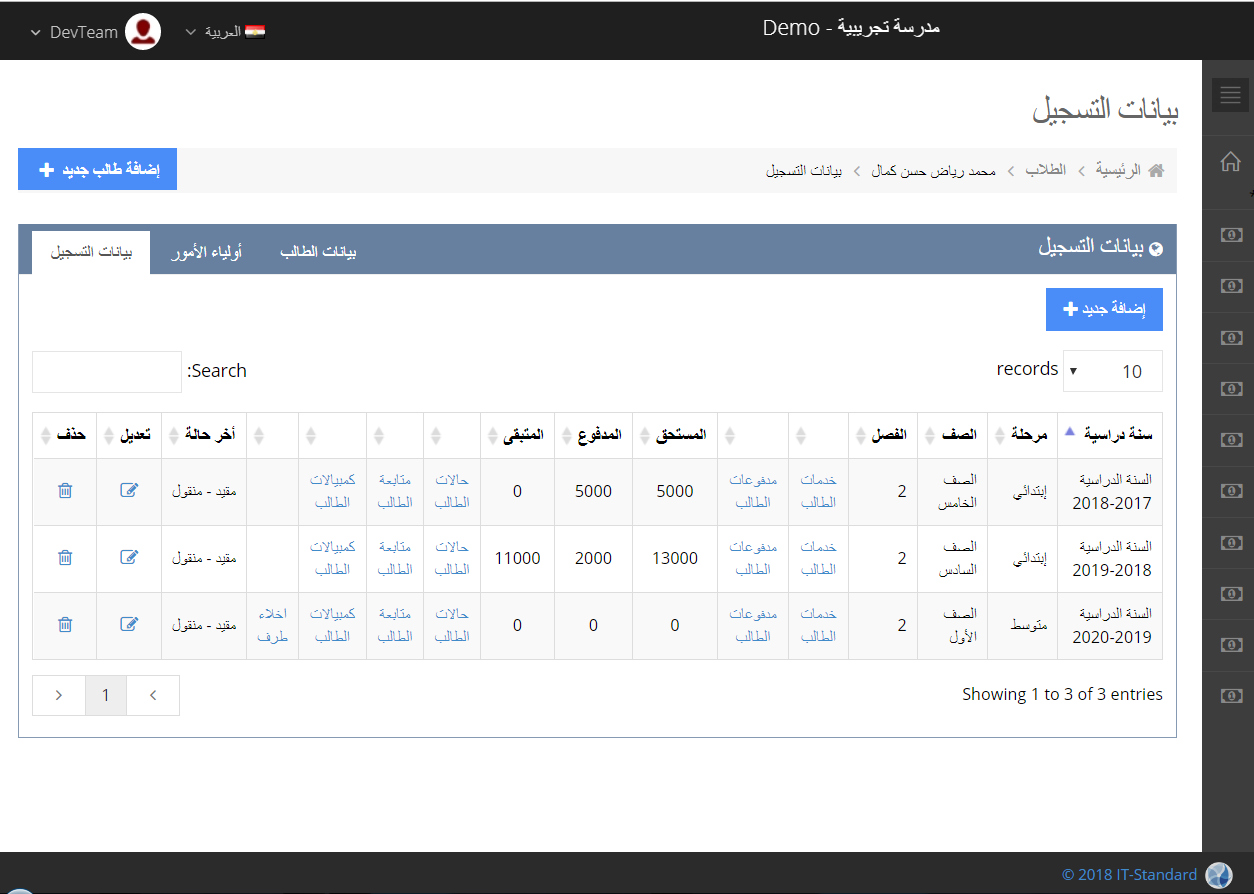The width and height of the screenshot is (1254, 894).
Task: Click the hamburger menu icon in sidebar
Action: pos(1230,95)
